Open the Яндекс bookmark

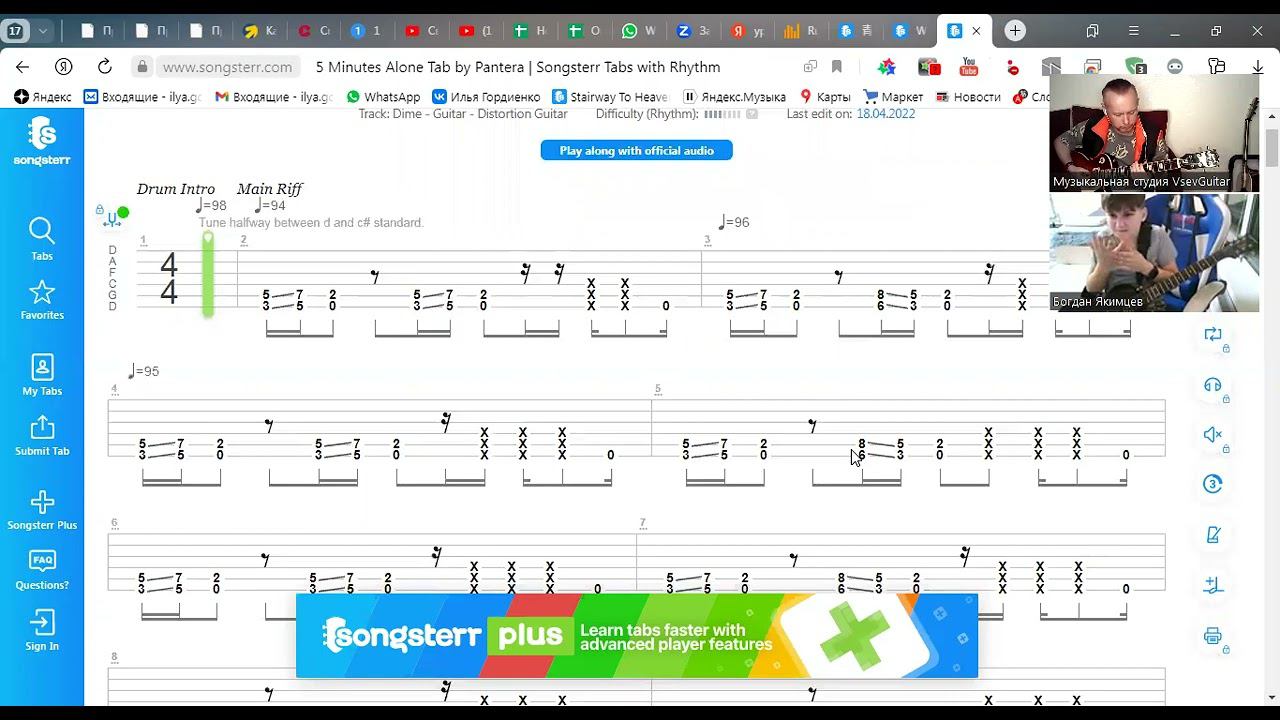pyautogui.click(x=43, y=97)
